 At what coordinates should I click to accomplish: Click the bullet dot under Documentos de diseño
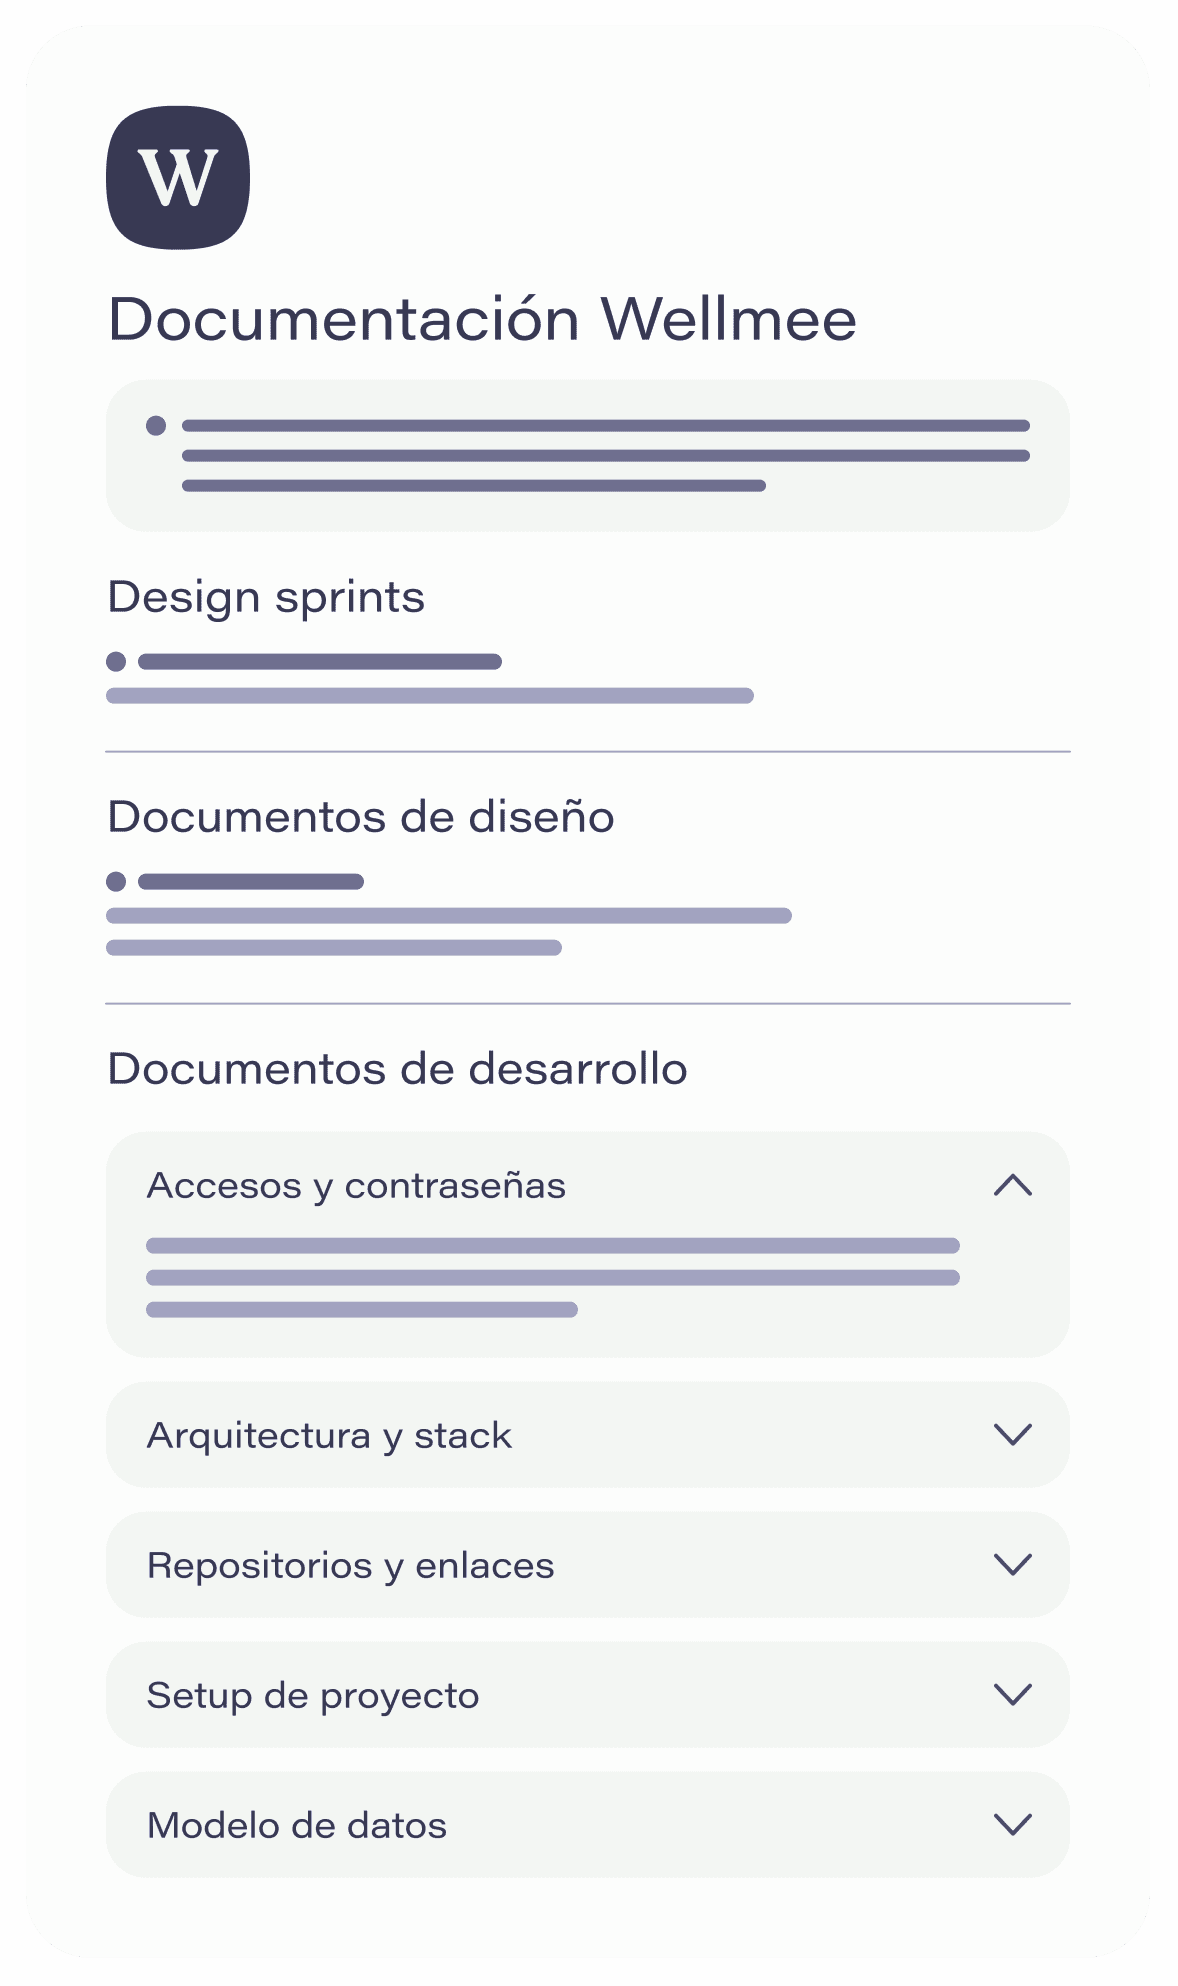(116, 881)
